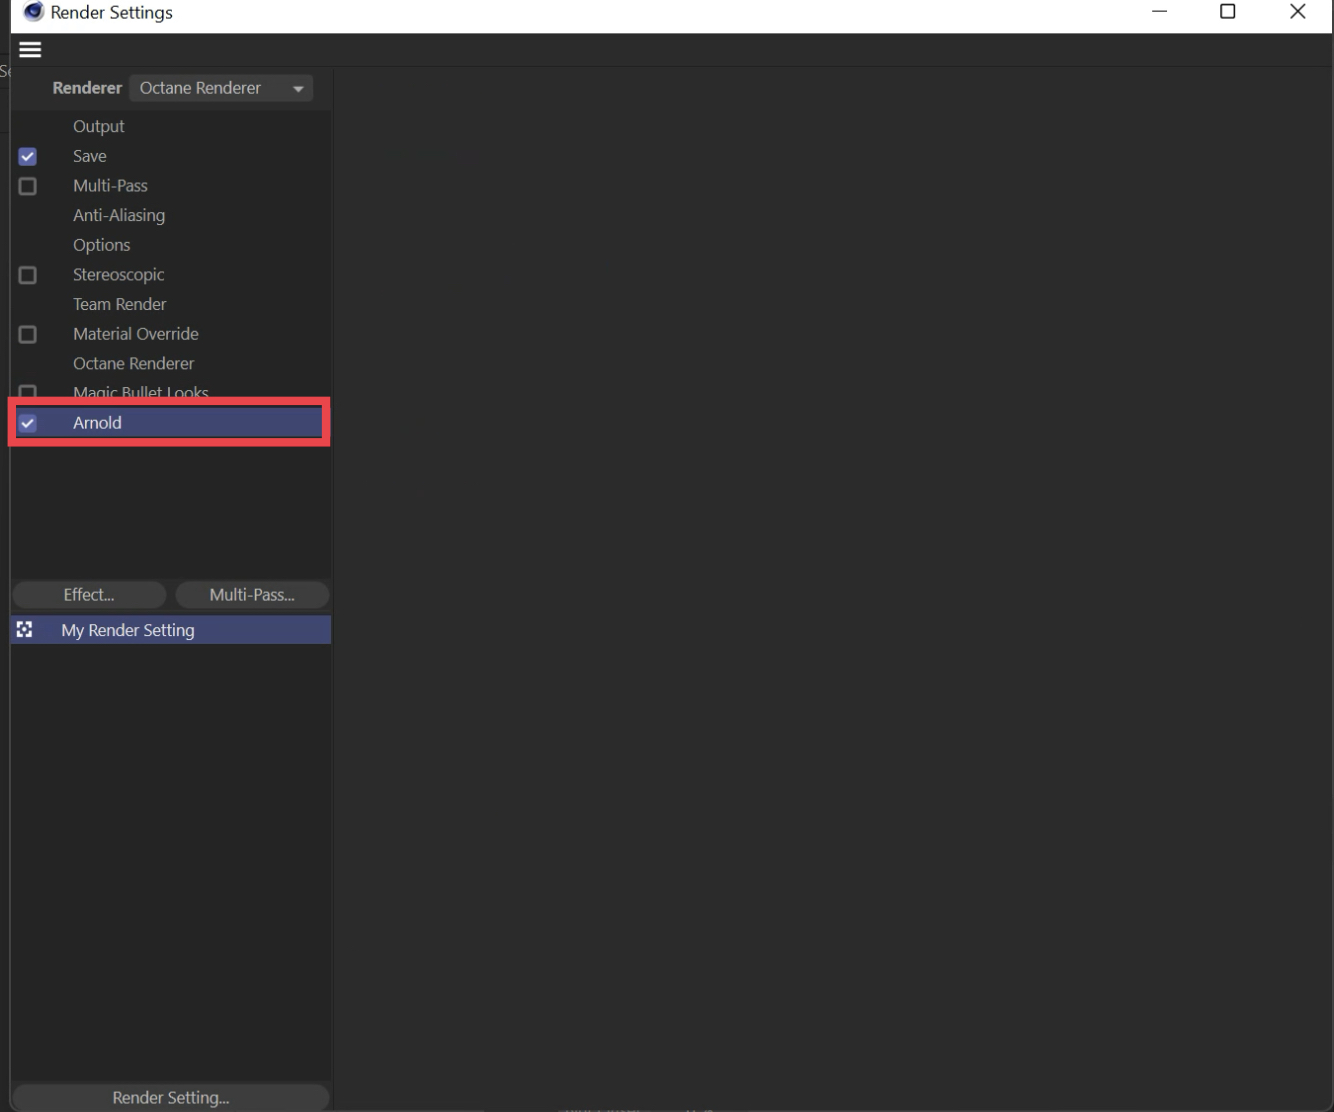Image resolution: width=1334 pixels, height=1112 pixels.
Task: Select the Material Override entry
Action: [136, 334]
